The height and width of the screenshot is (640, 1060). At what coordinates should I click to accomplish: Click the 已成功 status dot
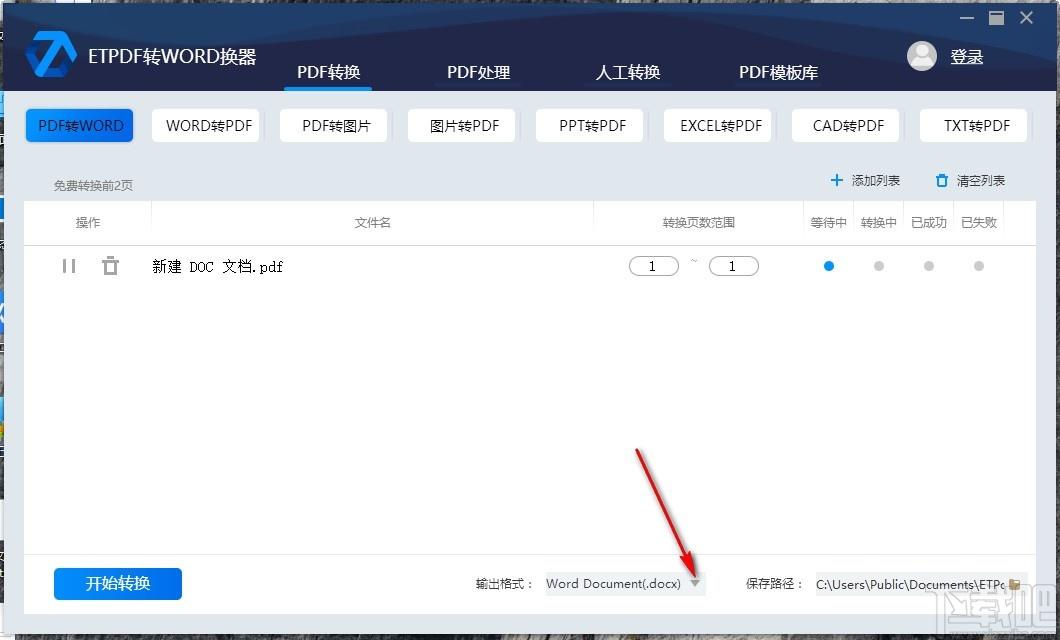click(929, 266)
